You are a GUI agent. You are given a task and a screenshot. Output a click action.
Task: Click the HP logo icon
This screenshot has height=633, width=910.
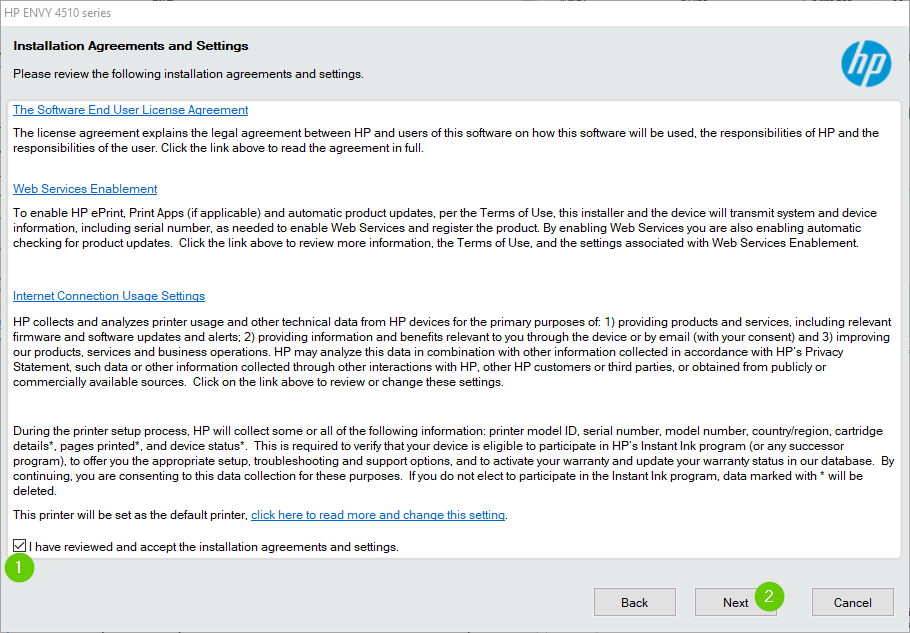click(866, 63)
